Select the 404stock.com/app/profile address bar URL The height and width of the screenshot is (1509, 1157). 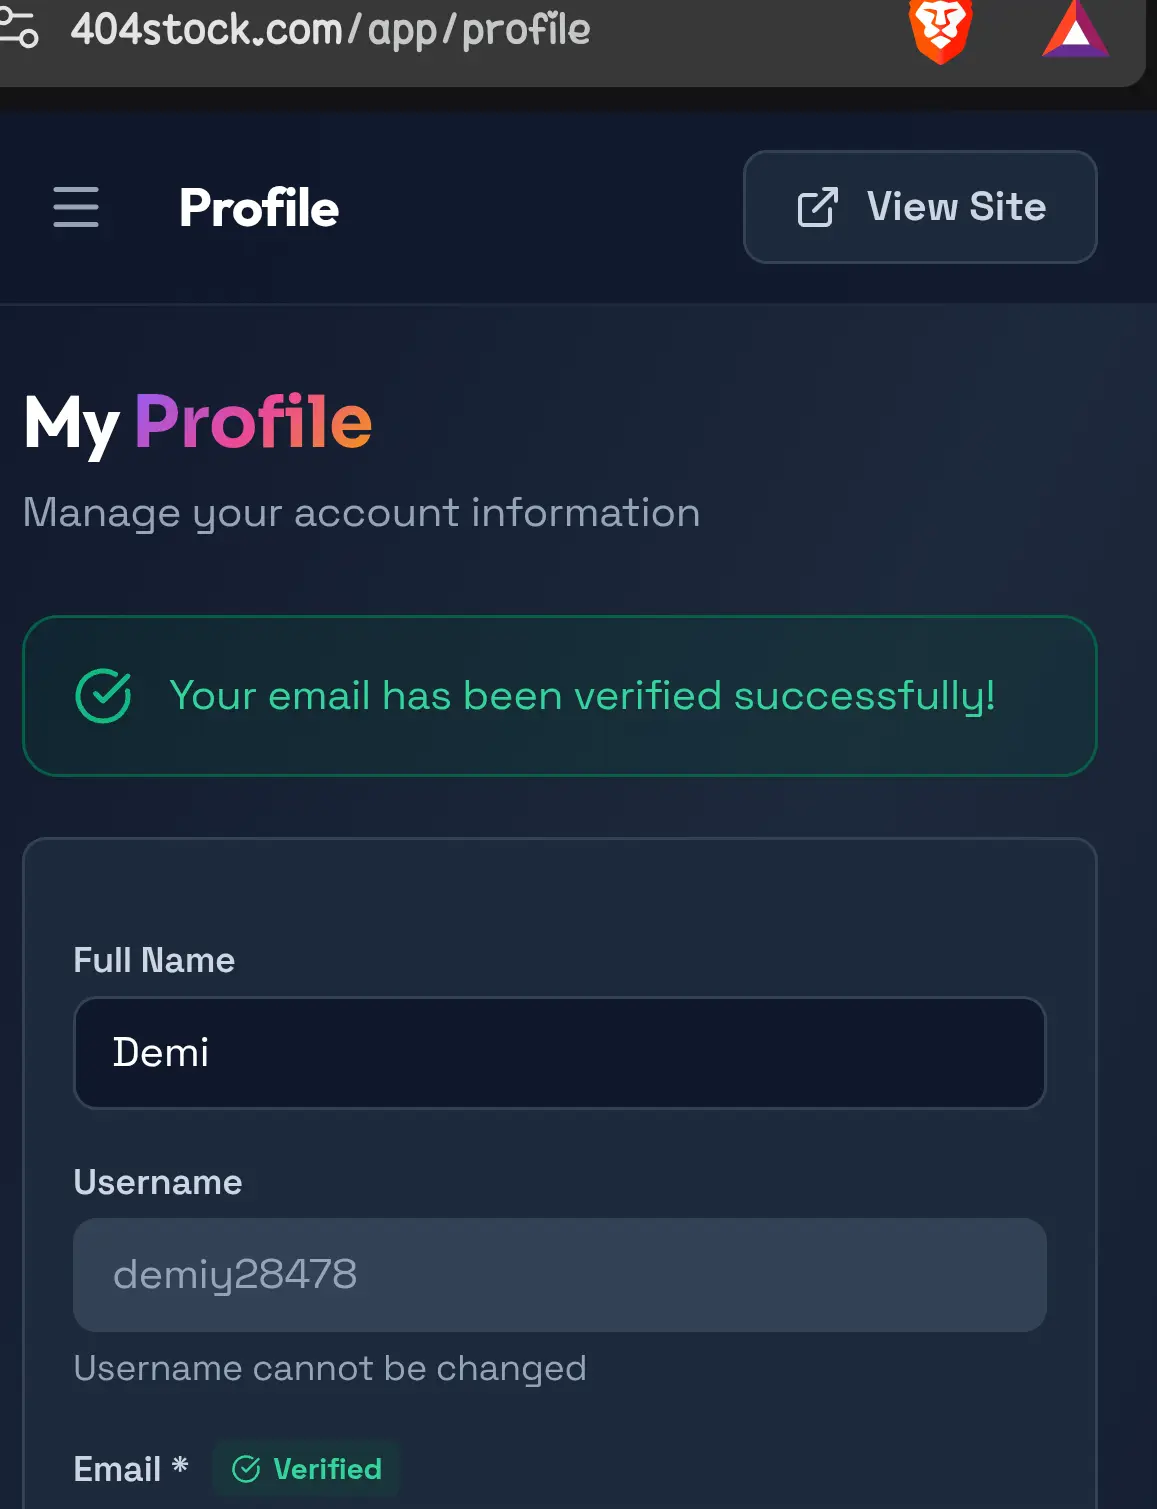pos(330,30)
